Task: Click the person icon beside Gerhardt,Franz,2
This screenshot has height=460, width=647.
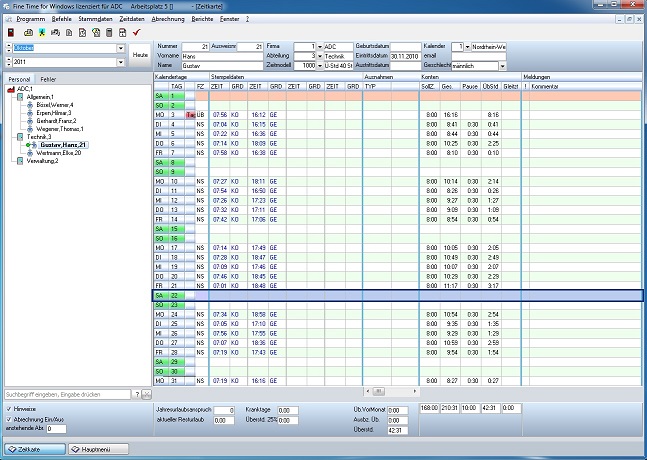Action: 30,121
